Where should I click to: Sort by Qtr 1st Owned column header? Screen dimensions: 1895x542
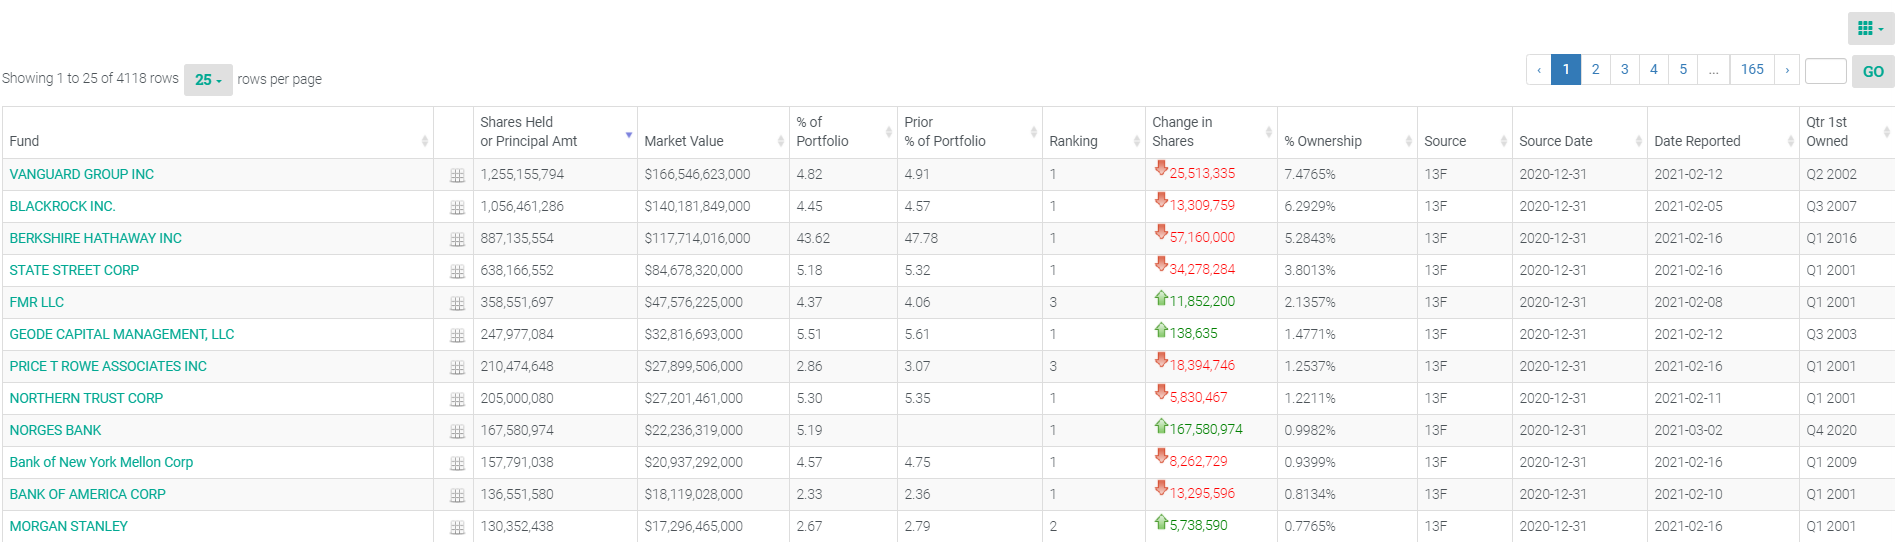pyautogui.click(x=1847, y=132)
